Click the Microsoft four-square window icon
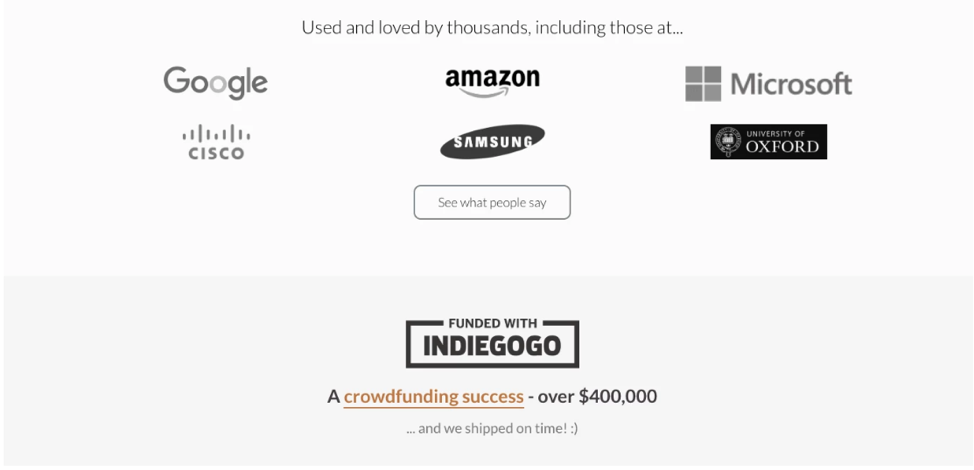Viewport: 974px width, 470px height. coord(704,84)
